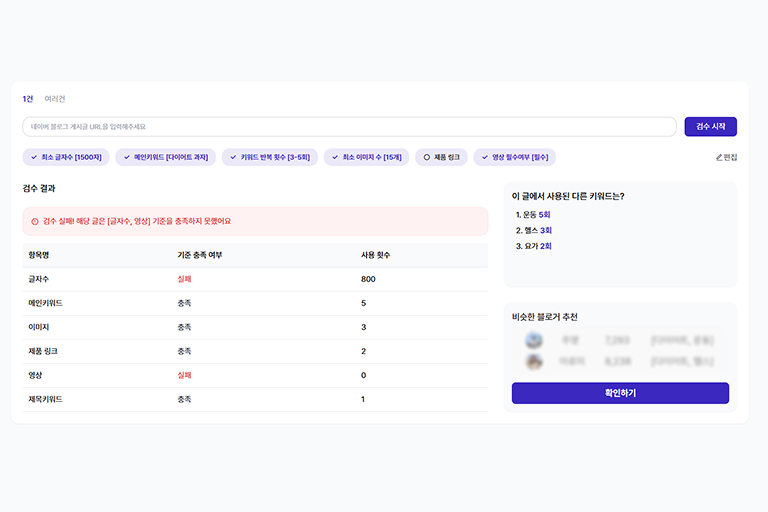The width and height of the screenshot is (768, 512).
Task: Click the value 800 in 글자수 row
Action: click(x=368, y=279)
